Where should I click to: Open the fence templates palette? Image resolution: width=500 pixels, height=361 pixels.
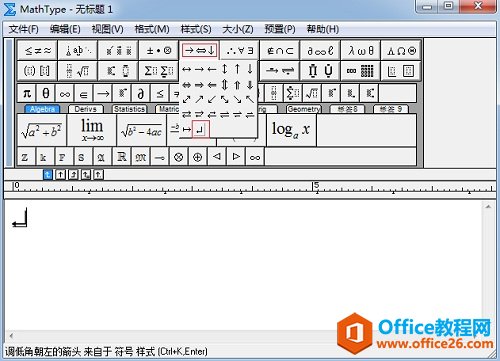pos(37,71)
